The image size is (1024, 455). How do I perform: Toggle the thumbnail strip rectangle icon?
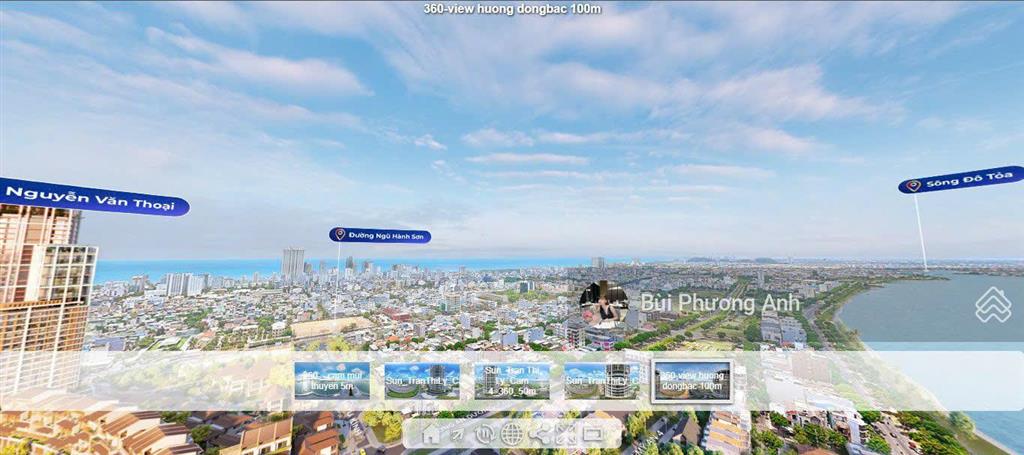tap(593, 434)
